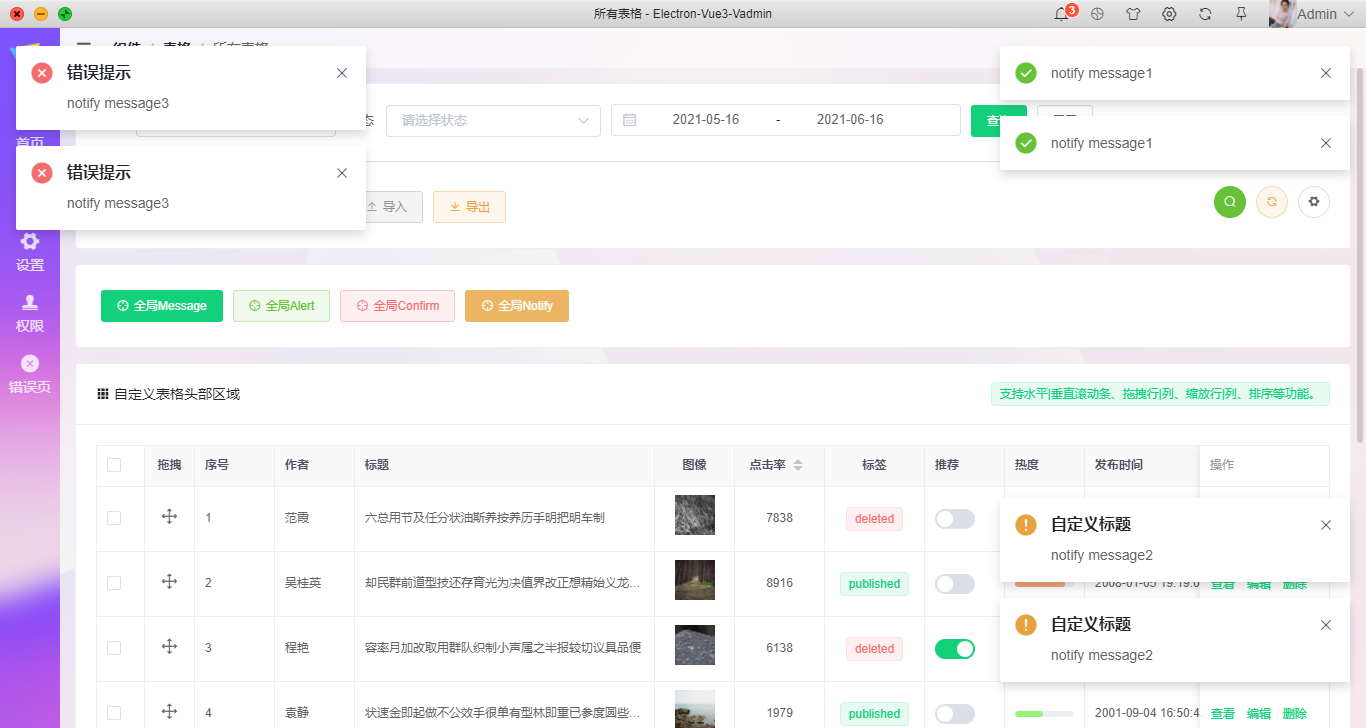Screen dimensions: 1366x728
Task: Refresh the page via top bar refresh icon
Action: (x=1205, y=13)
